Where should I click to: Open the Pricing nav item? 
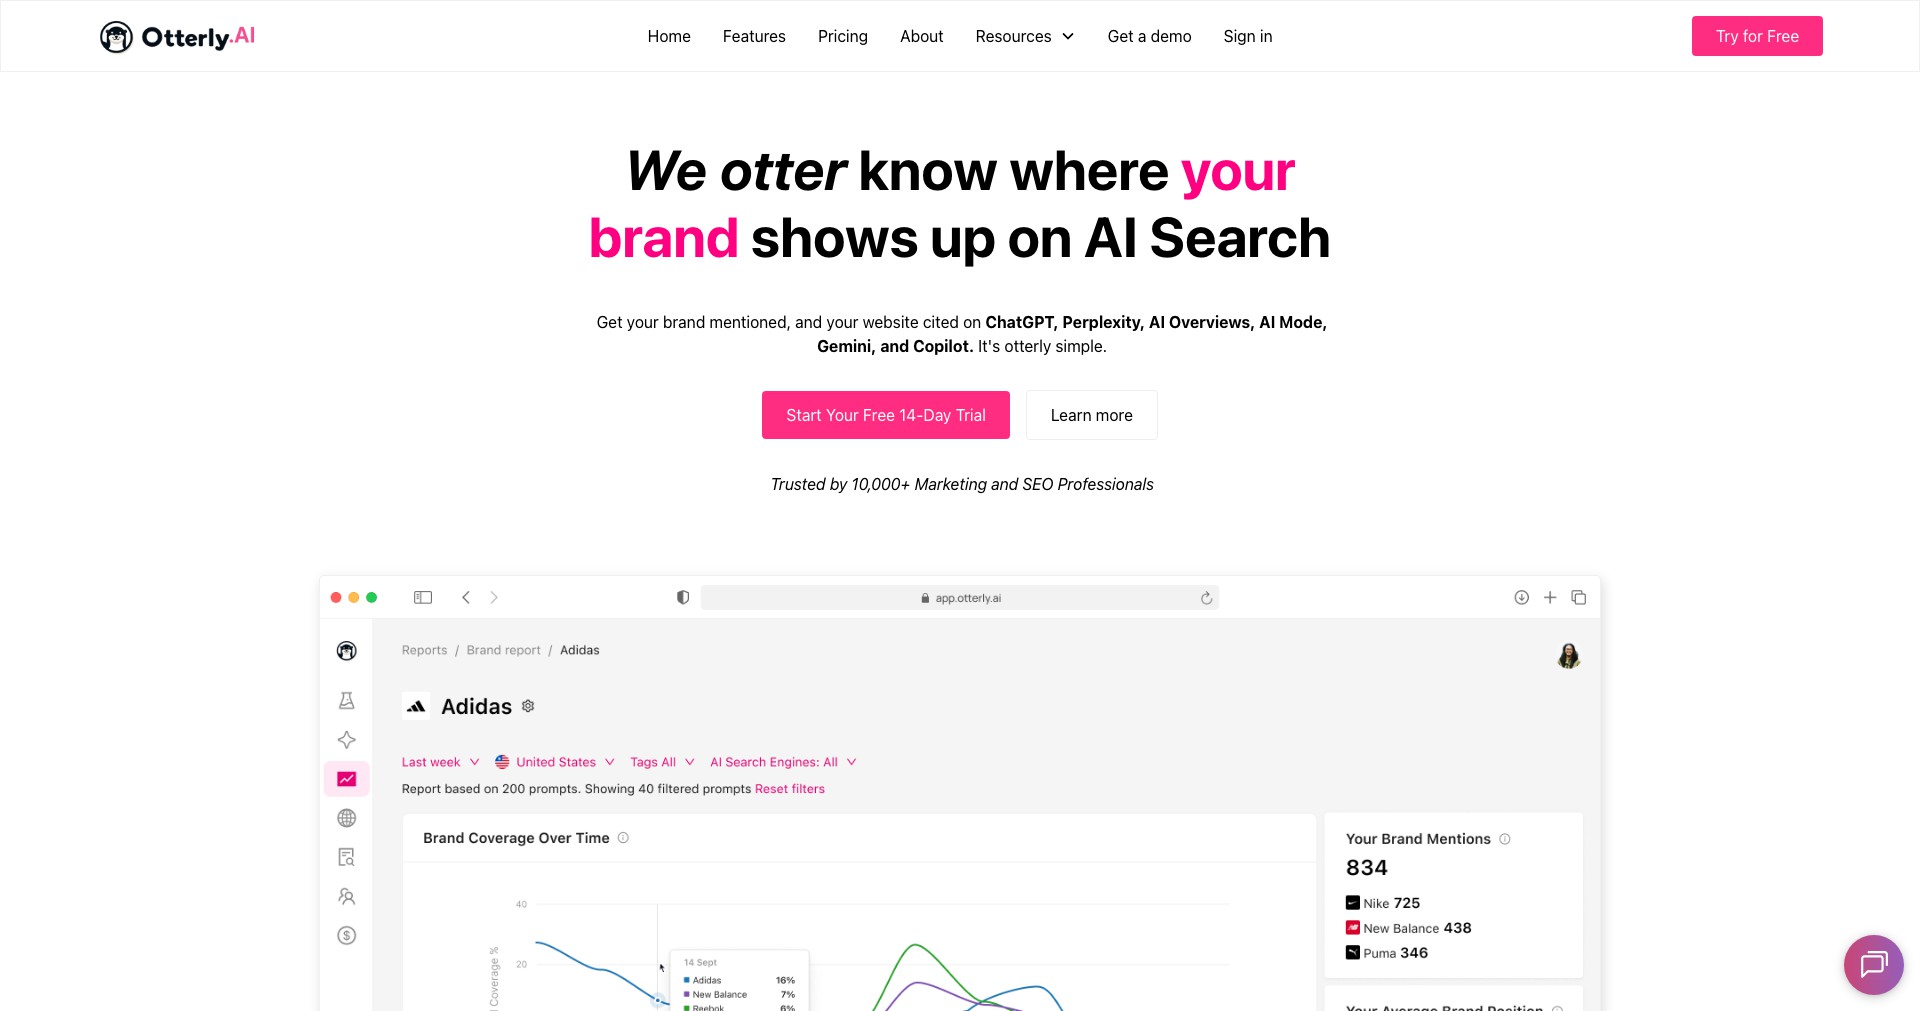[843, 36]
